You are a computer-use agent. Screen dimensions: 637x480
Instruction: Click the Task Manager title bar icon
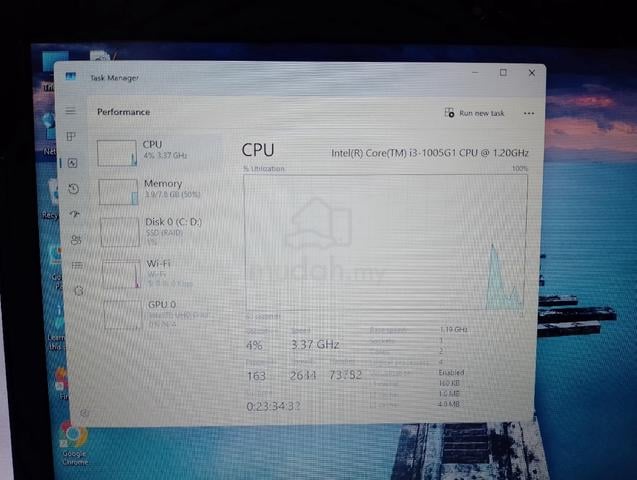(71, 76)
